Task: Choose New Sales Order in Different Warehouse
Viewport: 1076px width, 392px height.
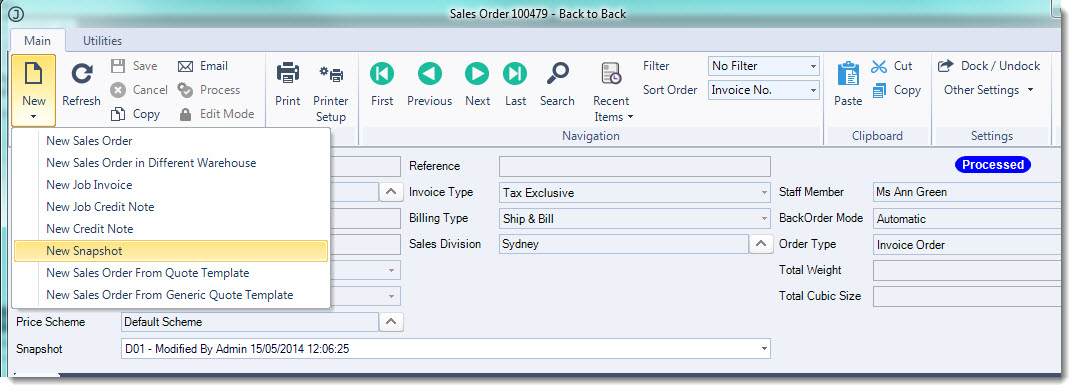Action: pos(171,163)
